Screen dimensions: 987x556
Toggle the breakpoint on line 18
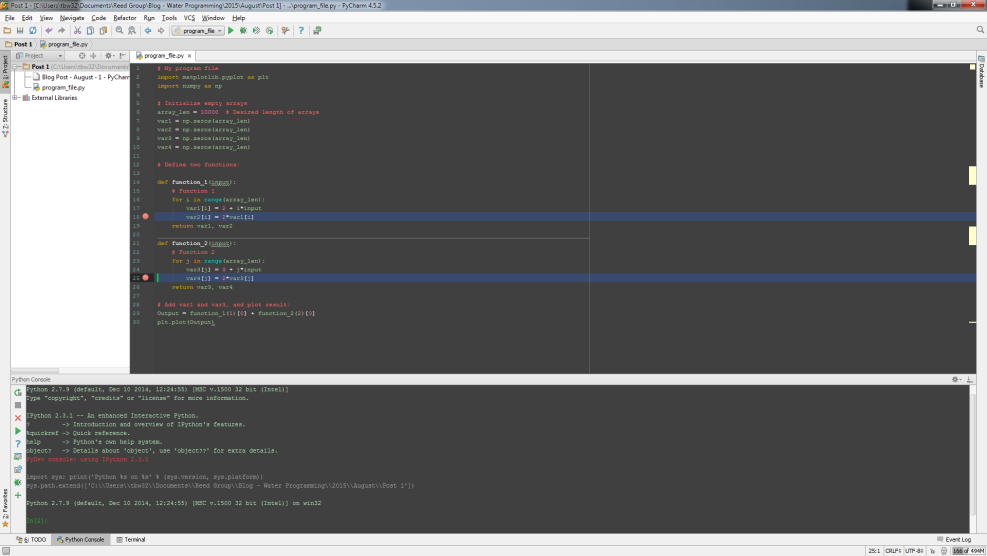coord(146,216)
